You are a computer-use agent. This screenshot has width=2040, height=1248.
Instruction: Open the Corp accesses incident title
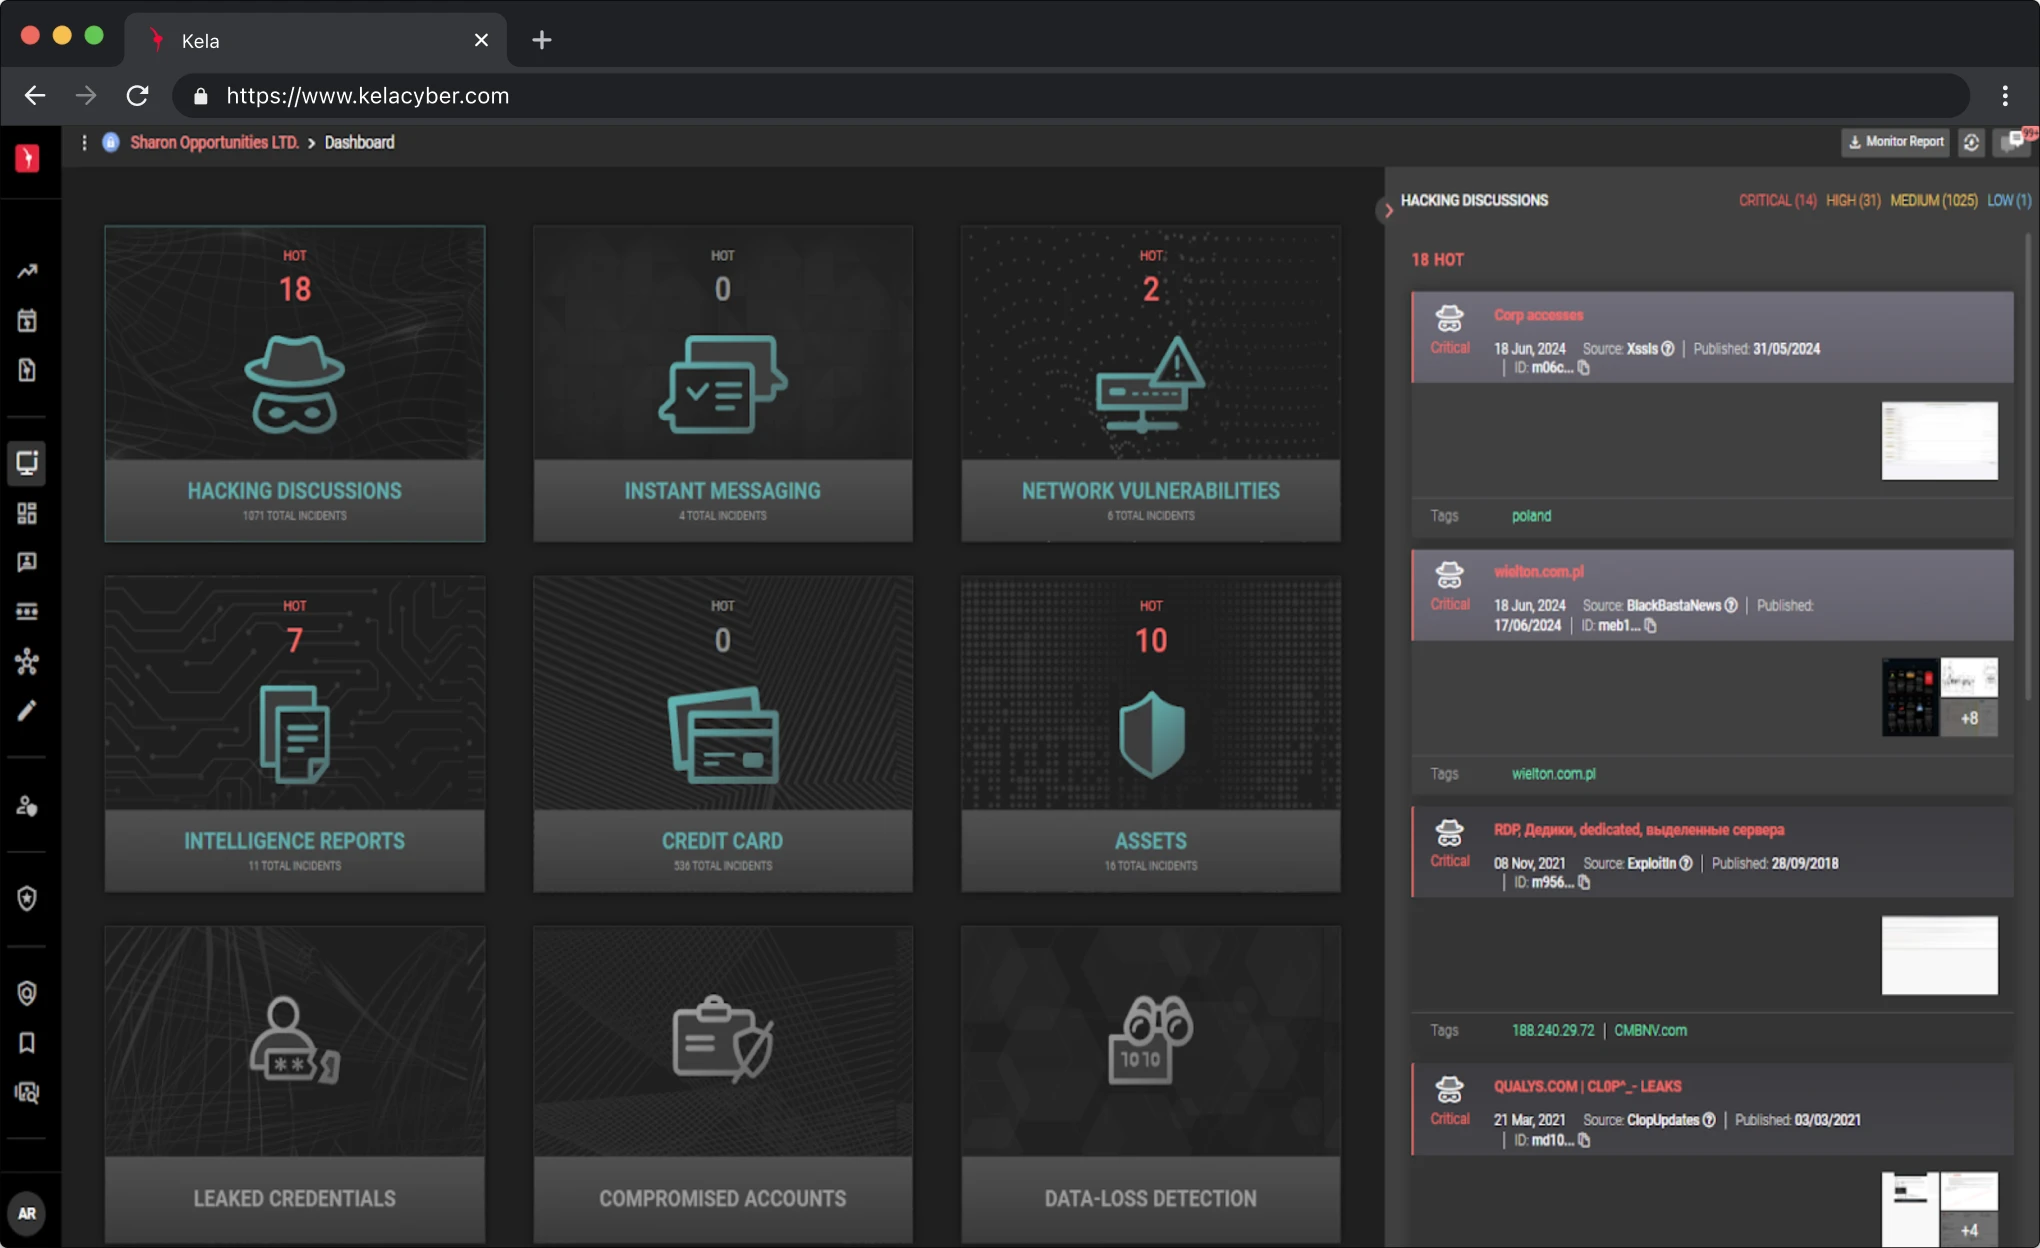1538,315
